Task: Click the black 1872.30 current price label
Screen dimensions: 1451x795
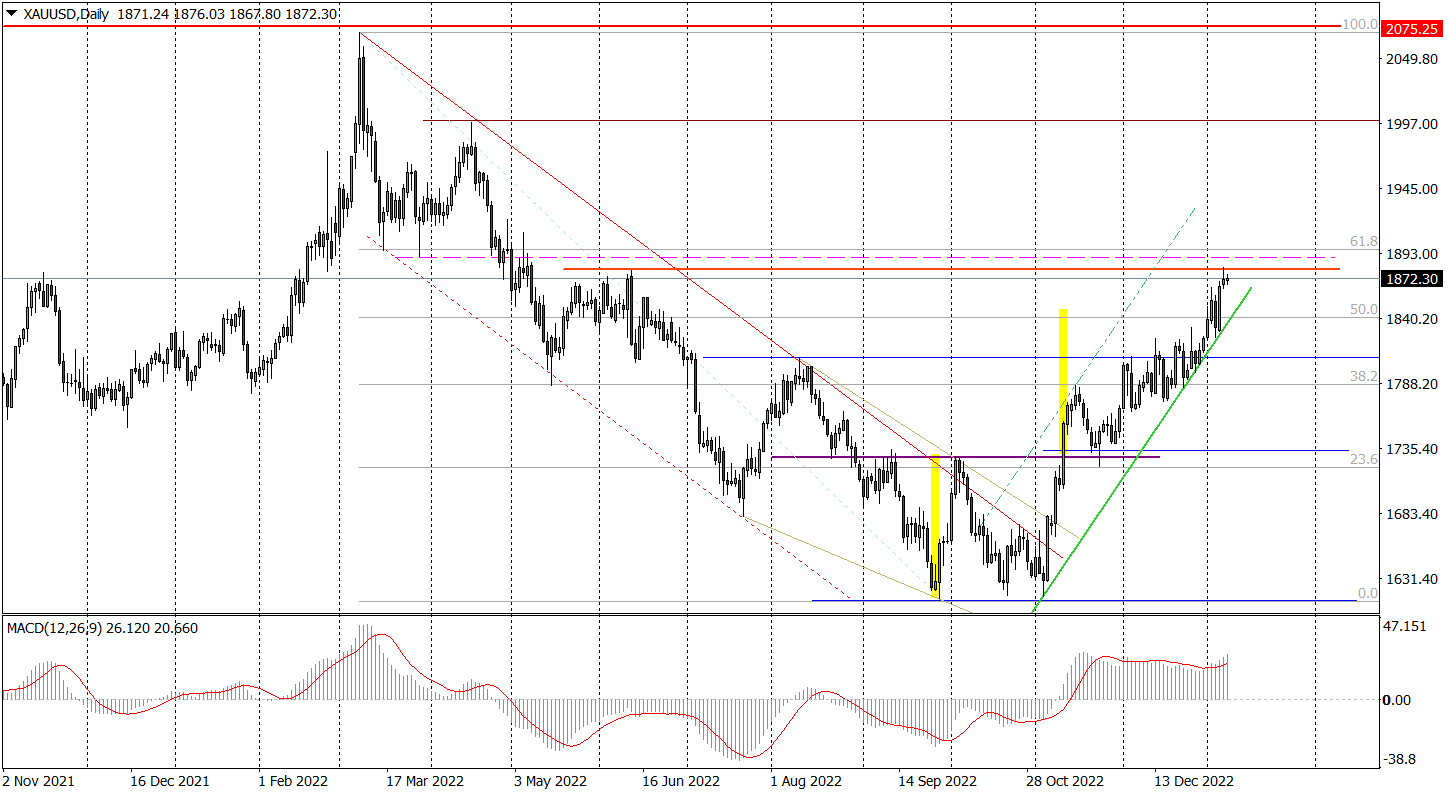Action: click(1411, 279)
